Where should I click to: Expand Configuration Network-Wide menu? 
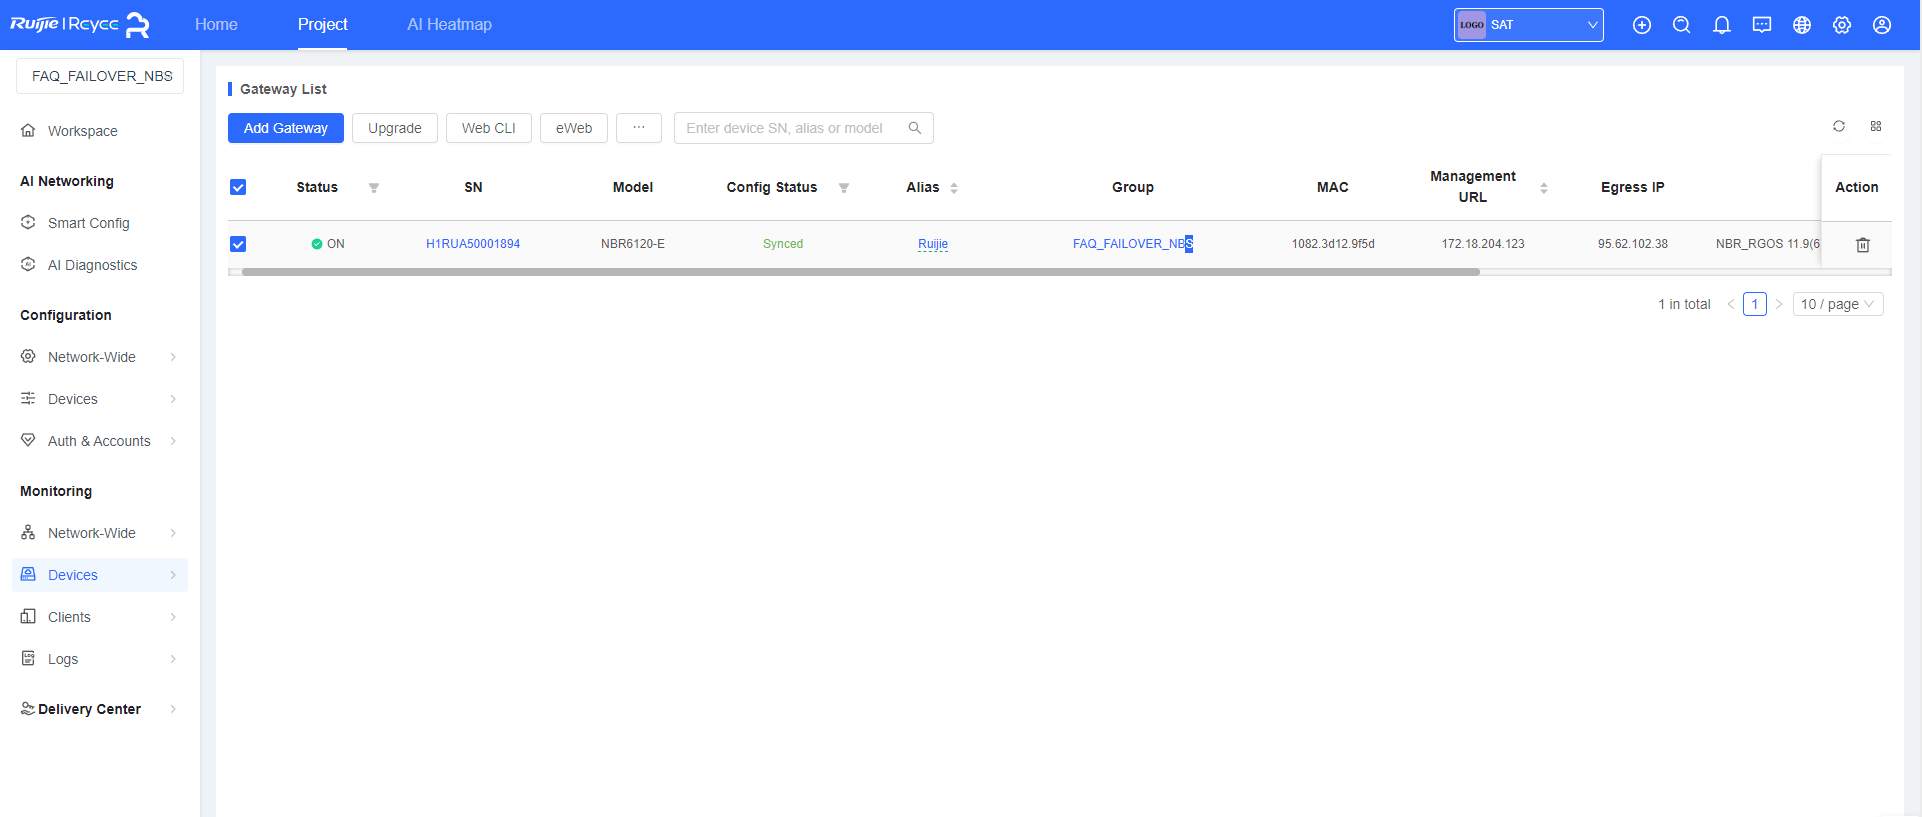100,357
